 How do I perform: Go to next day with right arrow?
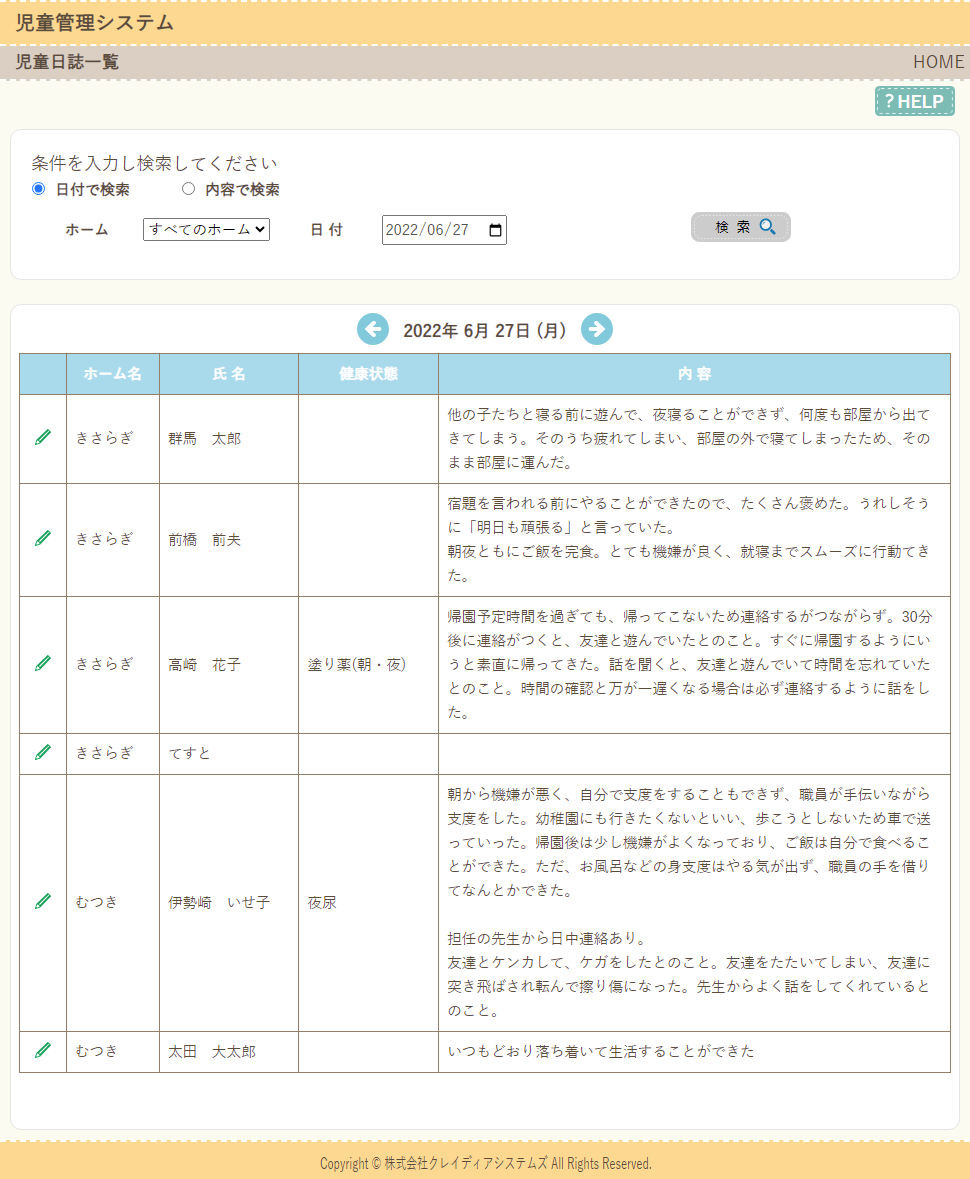point(597,329)
